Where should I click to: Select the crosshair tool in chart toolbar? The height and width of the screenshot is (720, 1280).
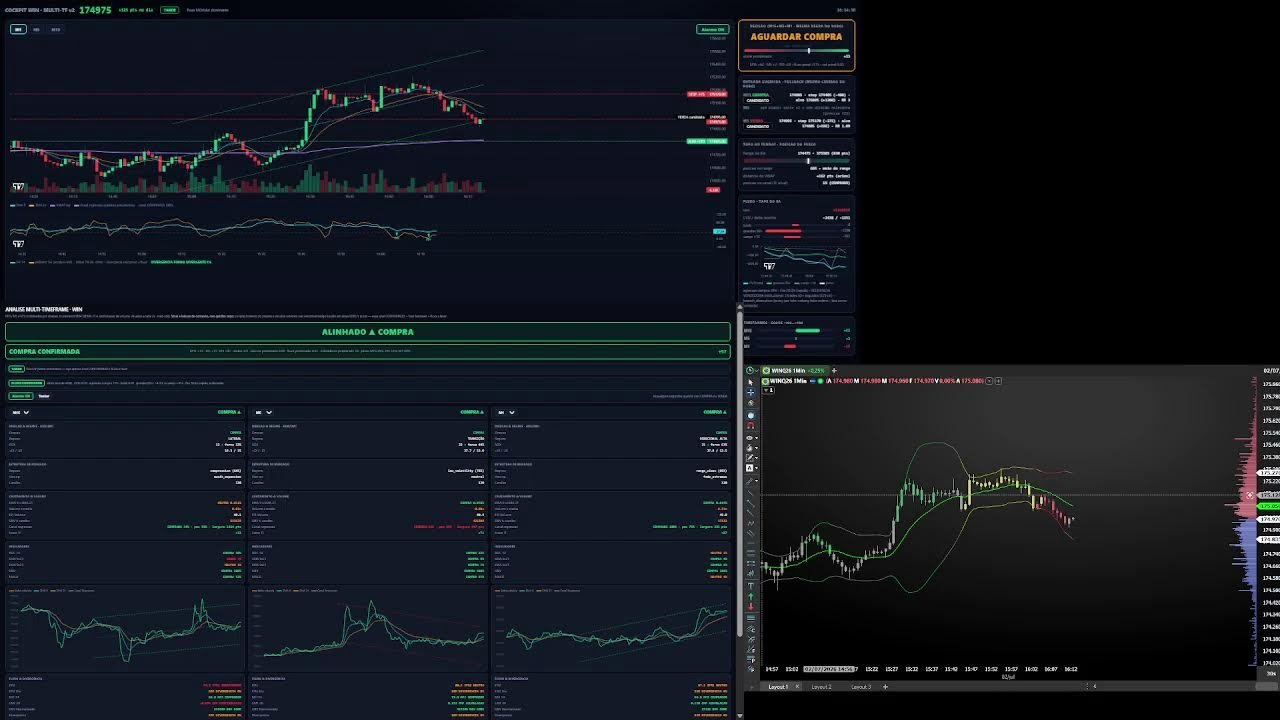pos(751,392)
